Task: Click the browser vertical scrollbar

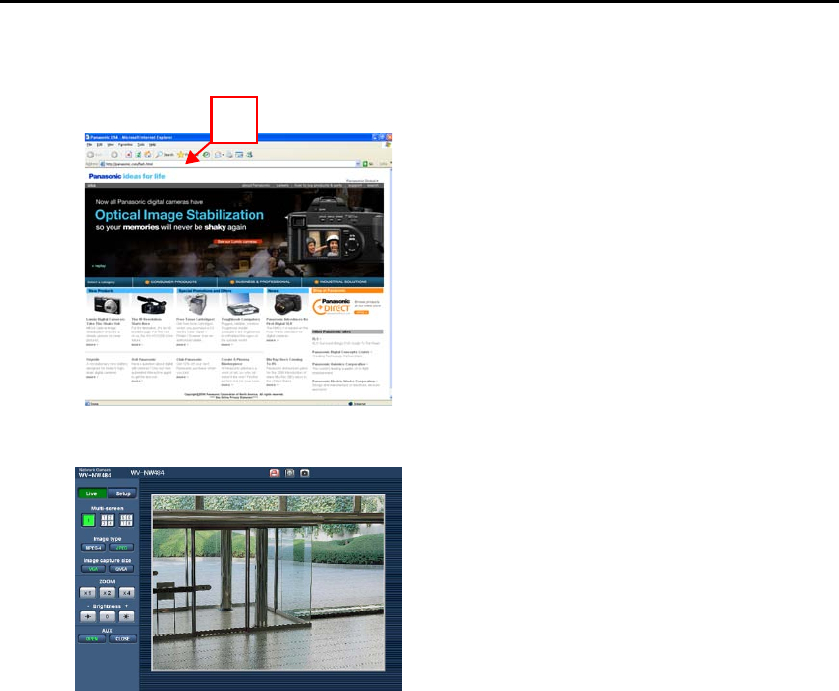Action: click(x=391, y=284)
